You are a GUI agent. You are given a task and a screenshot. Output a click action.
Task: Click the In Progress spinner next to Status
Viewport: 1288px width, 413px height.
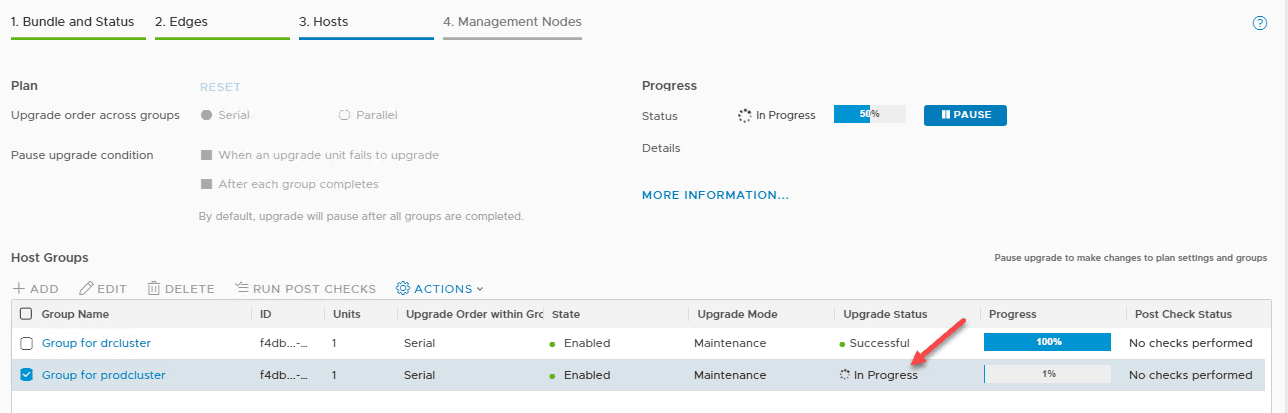(744, 115)
